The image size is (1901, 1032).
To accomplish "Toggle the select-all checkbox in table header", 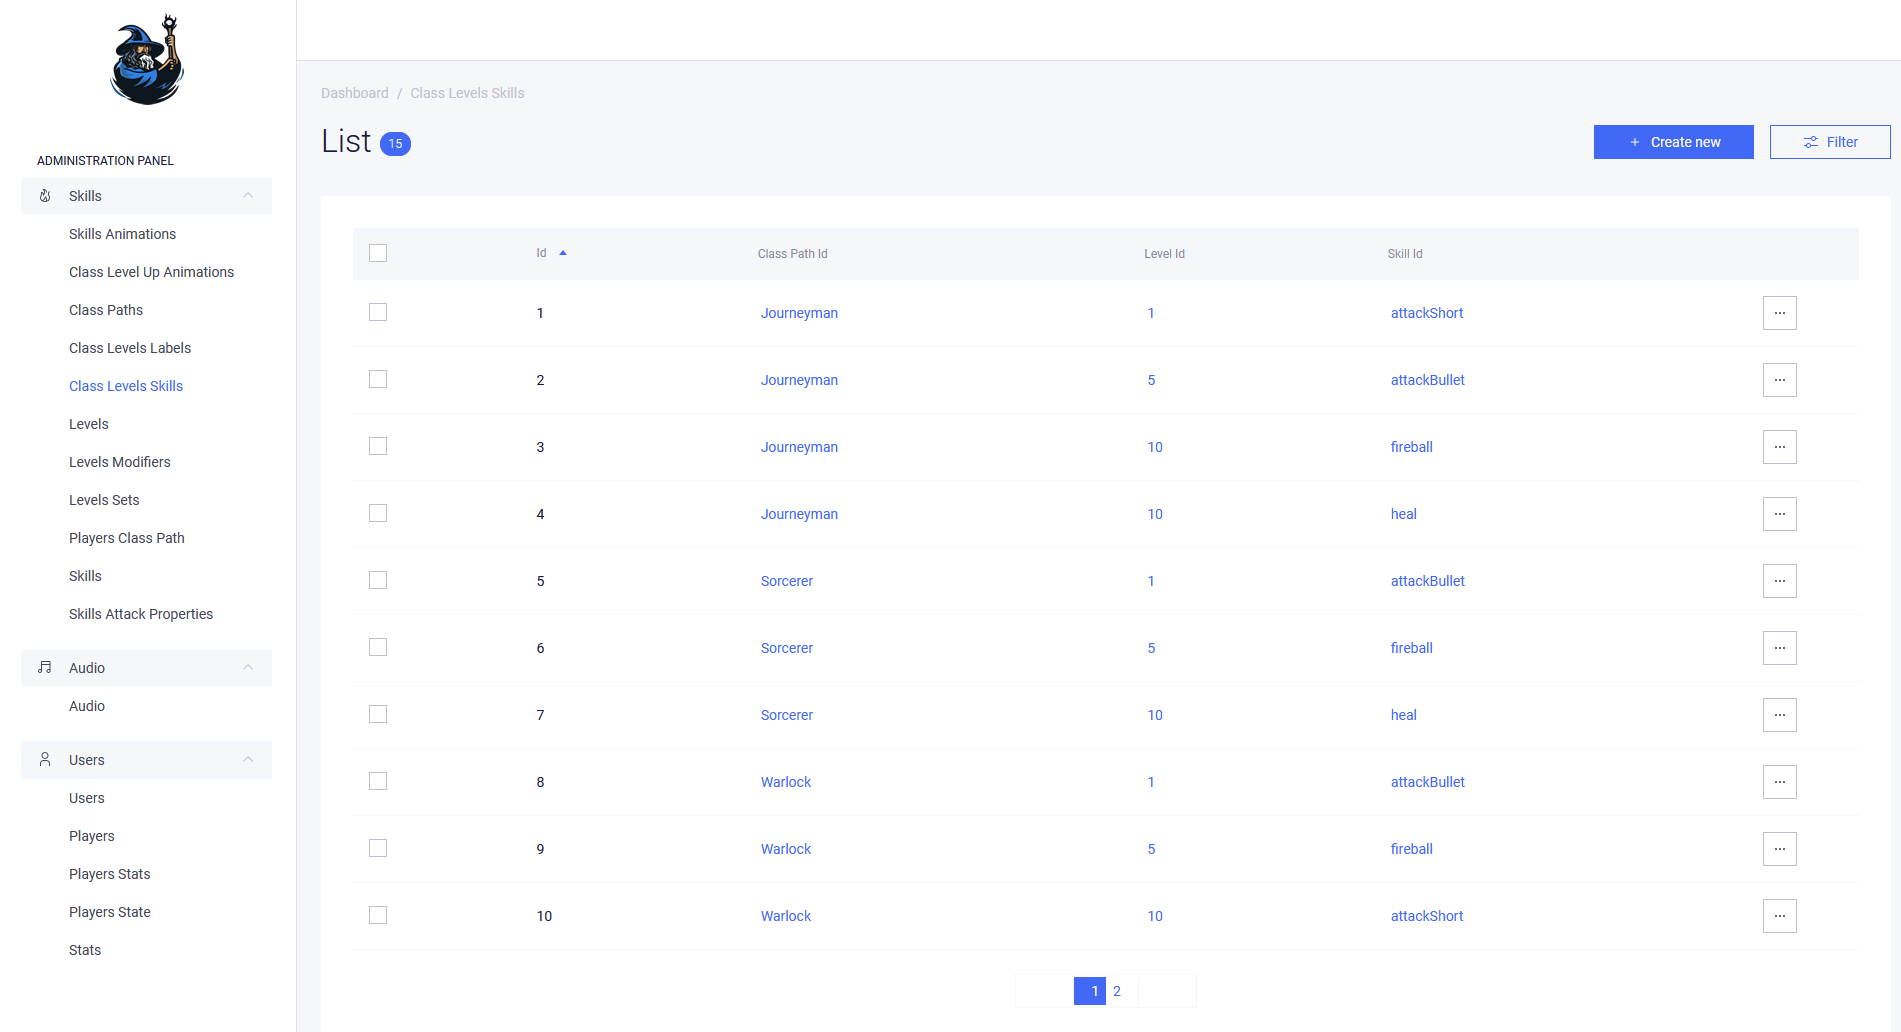I will [378, 253].
